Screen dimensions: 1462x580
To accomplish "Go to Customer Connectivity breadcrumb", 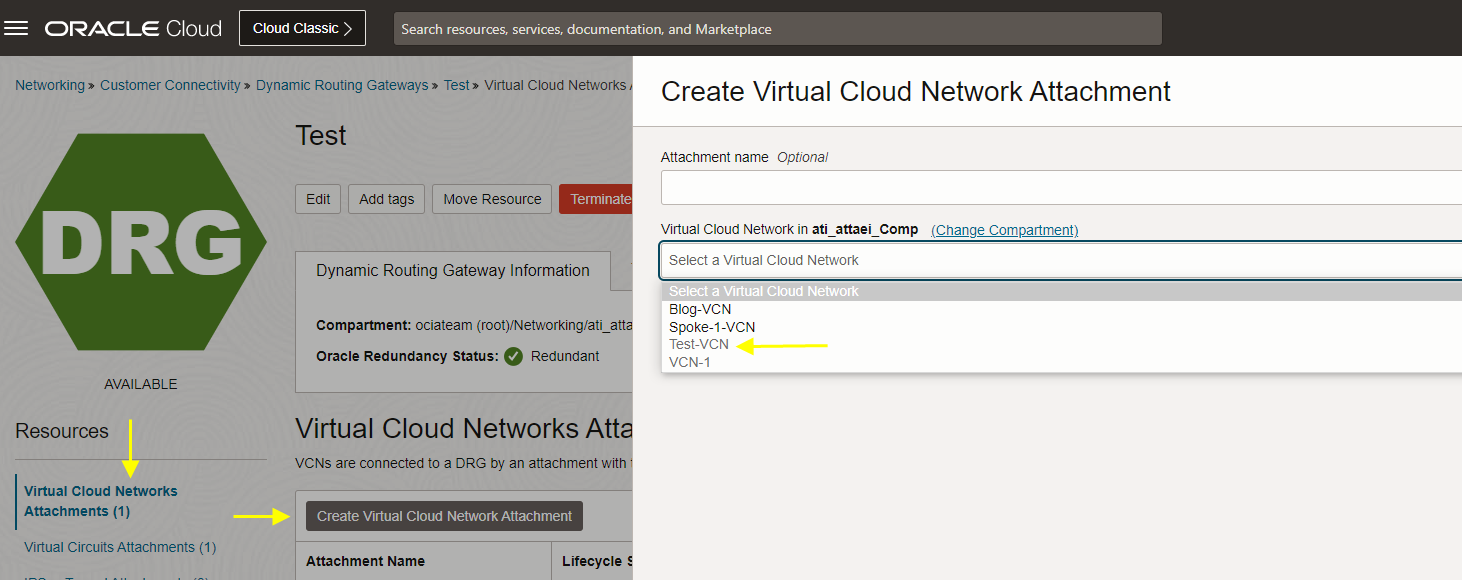I will pyautogui.click(x=170, y=85).
